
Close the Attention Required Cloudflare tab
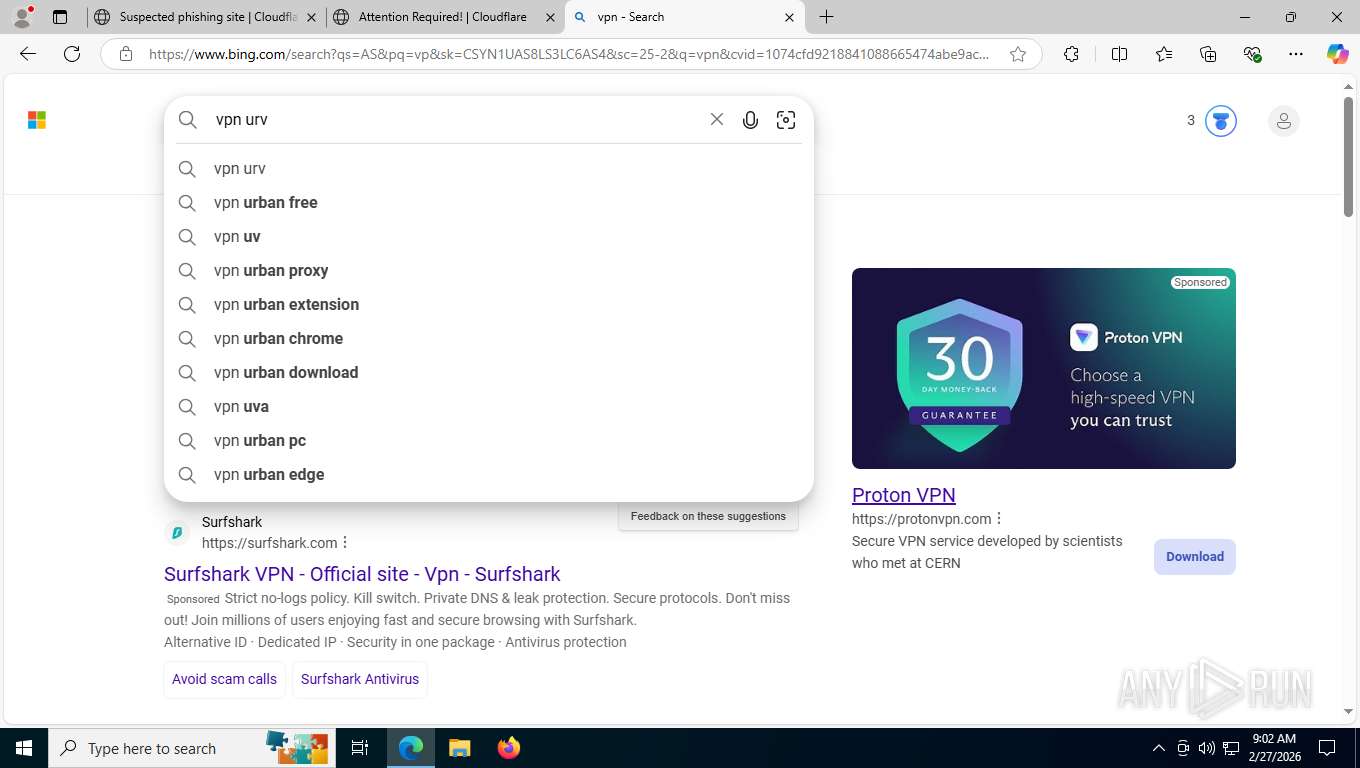(x=550, y=17)
